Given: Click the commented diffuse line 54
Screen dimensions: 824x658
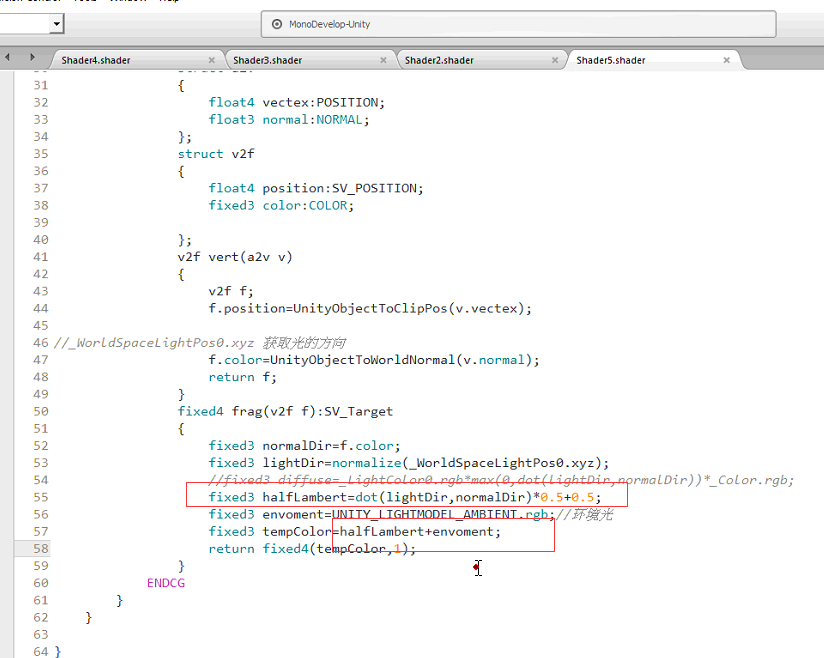Looking at the screenshot, I should coord(501,480).
